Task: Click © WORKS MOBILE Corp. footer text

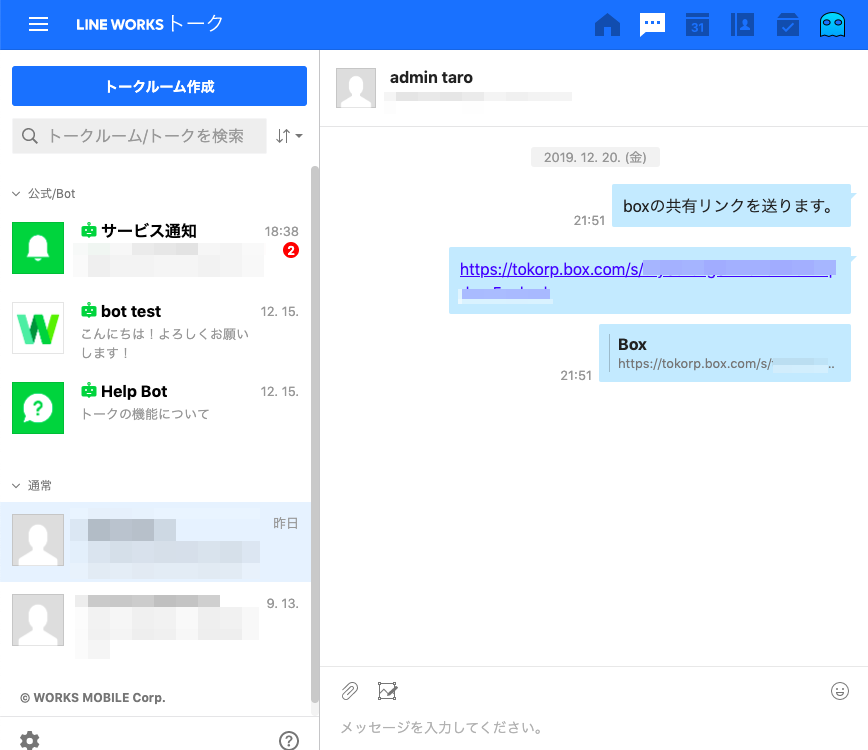Action: pyautogui.click(x=93, y=698)
